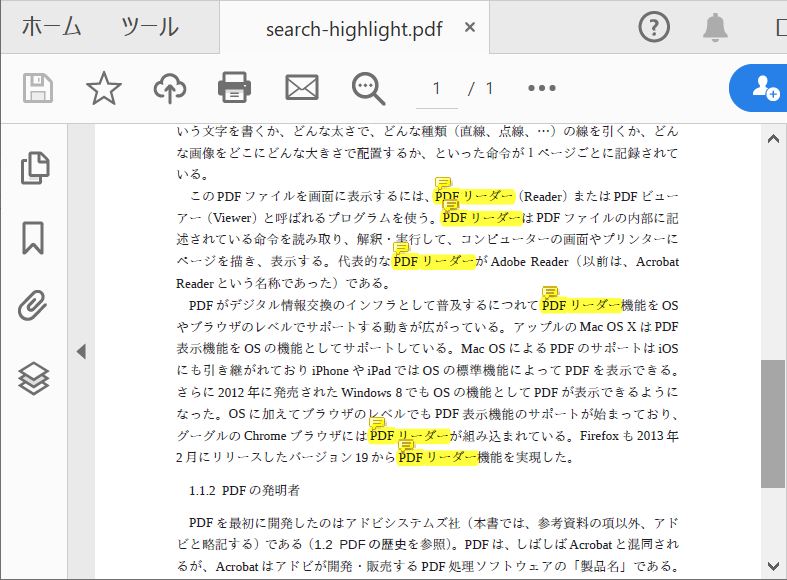The width and height of the screenshot is (787, 580).
Task: Click the word 'Chrome' in the paragraph
Action: tap(265, 436)
